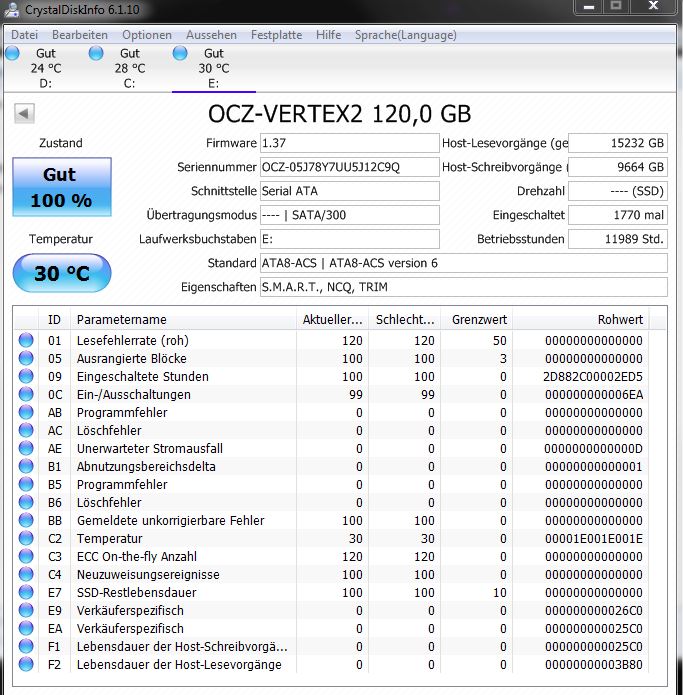Click the CrystalDiskInfo app icon in title bar
The image size is (683, 695).
pos(12,9)
